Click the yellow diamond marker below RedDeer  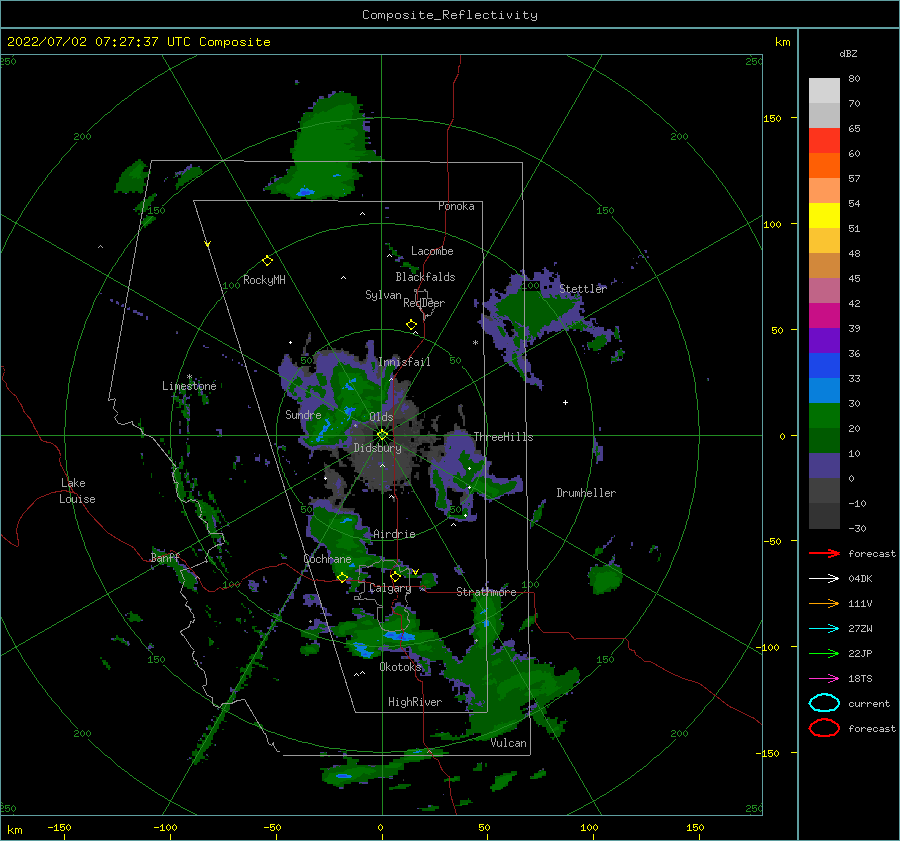coord(411,325)
